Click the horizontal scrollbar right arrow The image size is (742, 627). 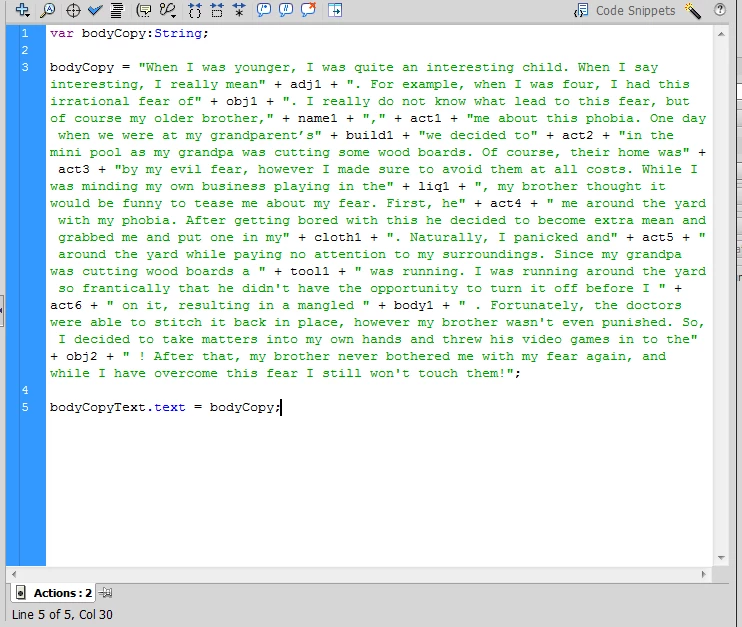point(704,574)
